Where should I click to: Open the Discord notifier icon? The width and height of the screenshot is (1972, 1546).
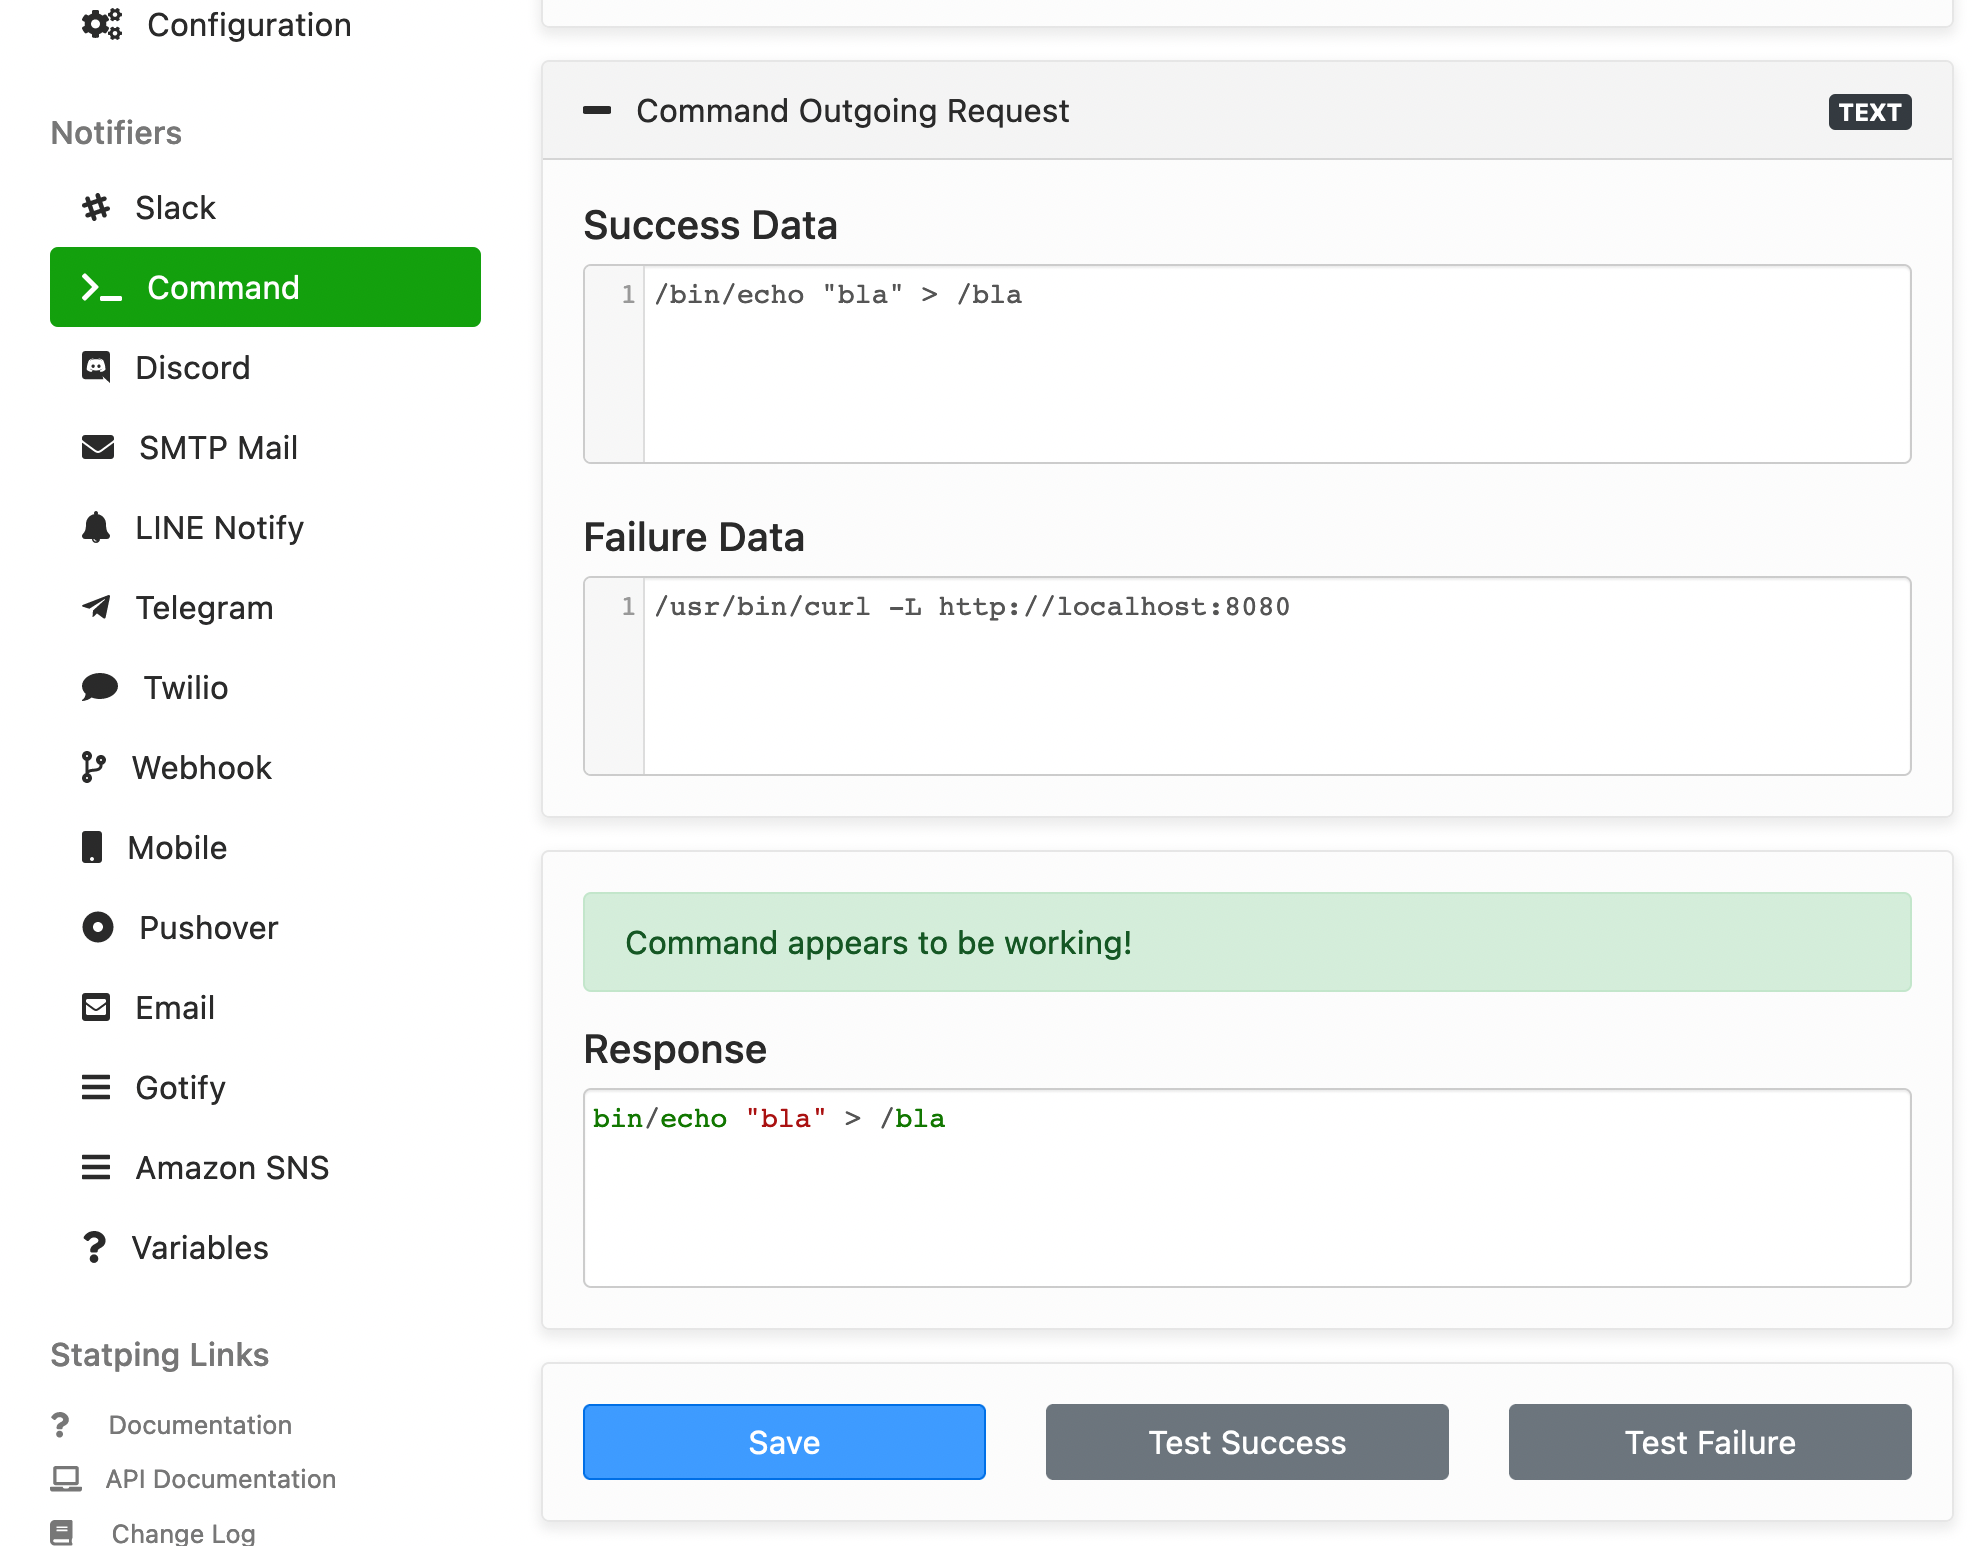click(x=97, y=367)
